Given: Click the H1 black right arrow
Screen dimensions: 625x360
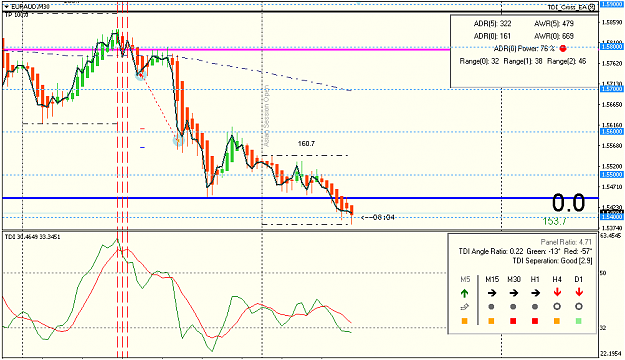Looking at the screenshot, I should pos(535,293).
